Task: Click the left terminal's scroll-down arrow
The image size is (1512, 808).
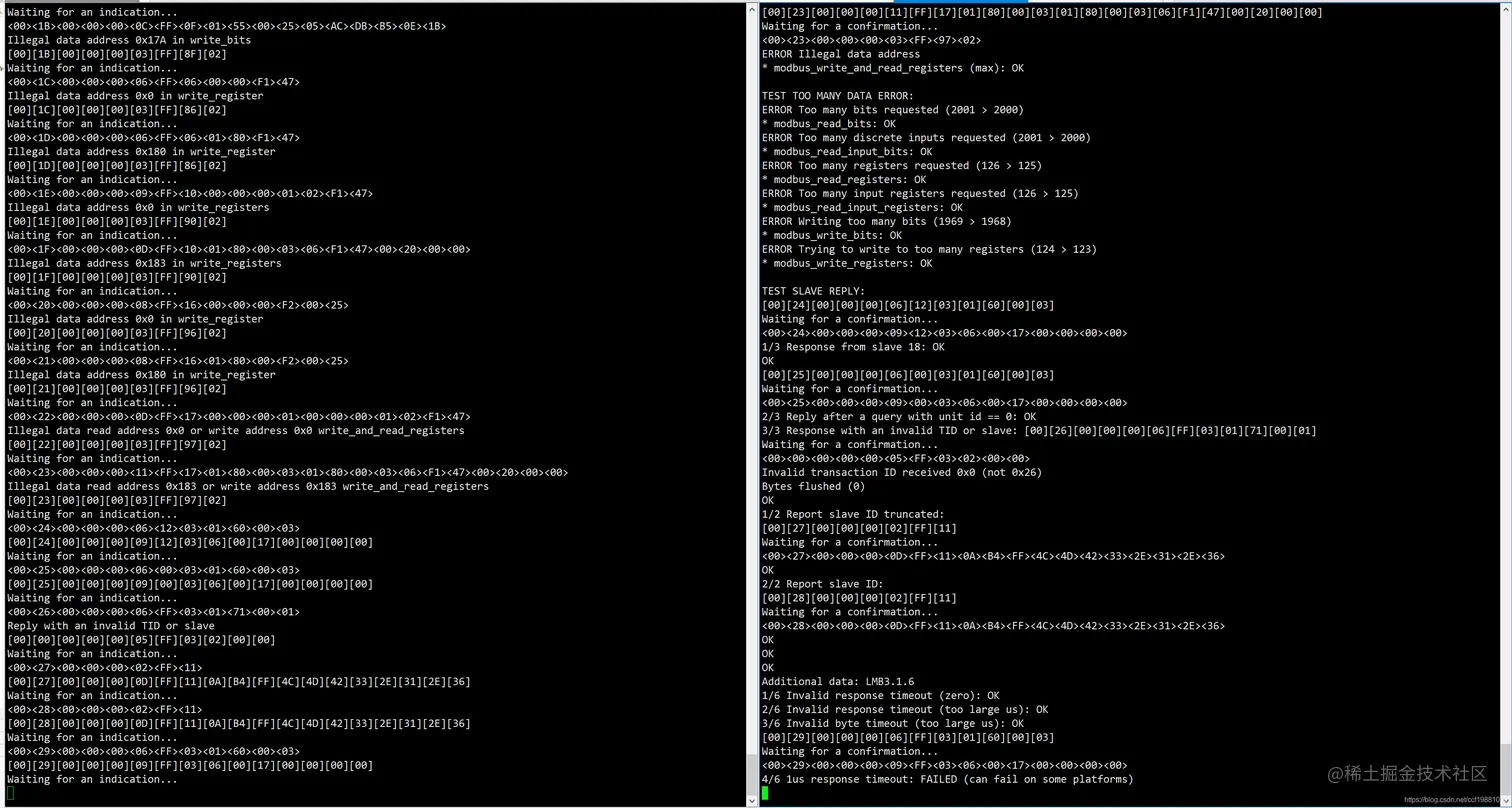Action: click(x=751, y=800)
